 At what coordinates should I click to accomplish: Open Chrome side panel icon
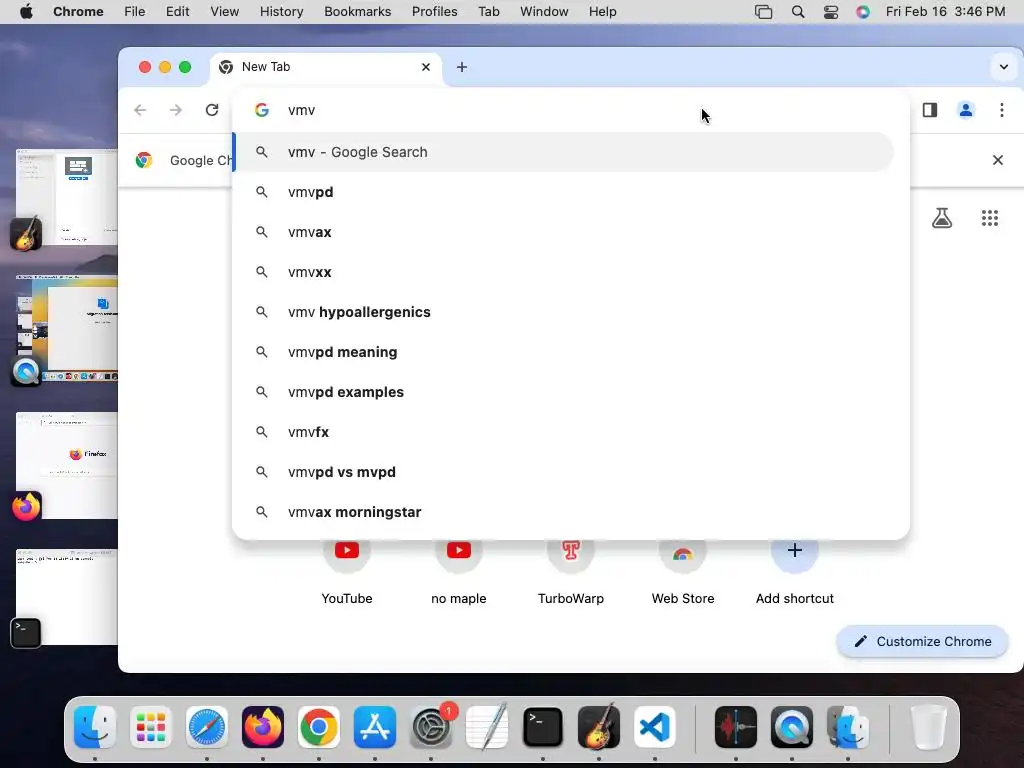[x=930, y=110]
